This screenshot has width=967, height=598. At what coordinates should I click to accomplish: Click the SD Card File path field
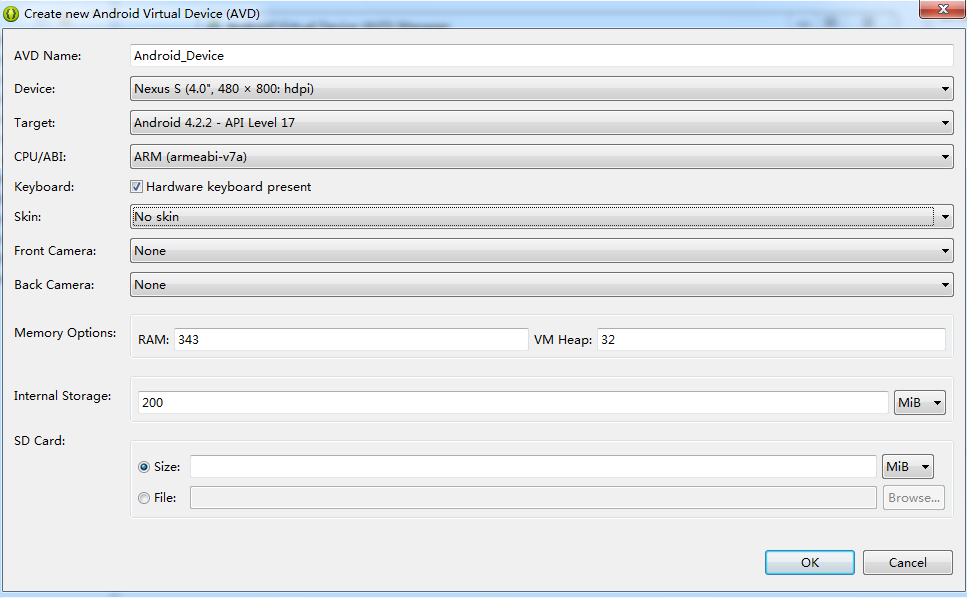533,498
